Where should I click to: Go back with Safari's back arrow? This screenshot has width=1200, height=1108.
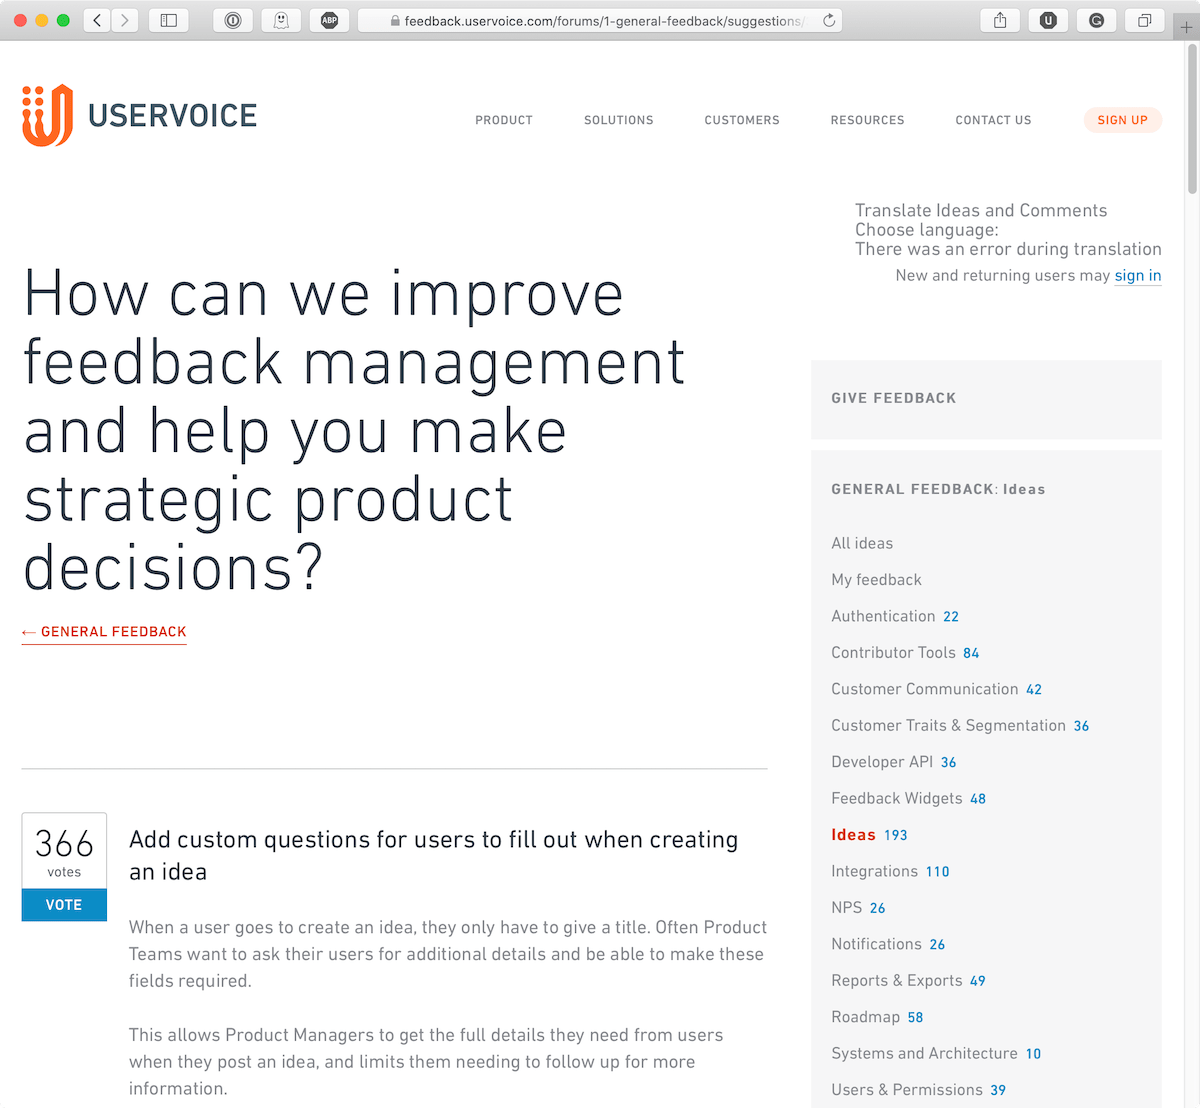tap(97, 20)
